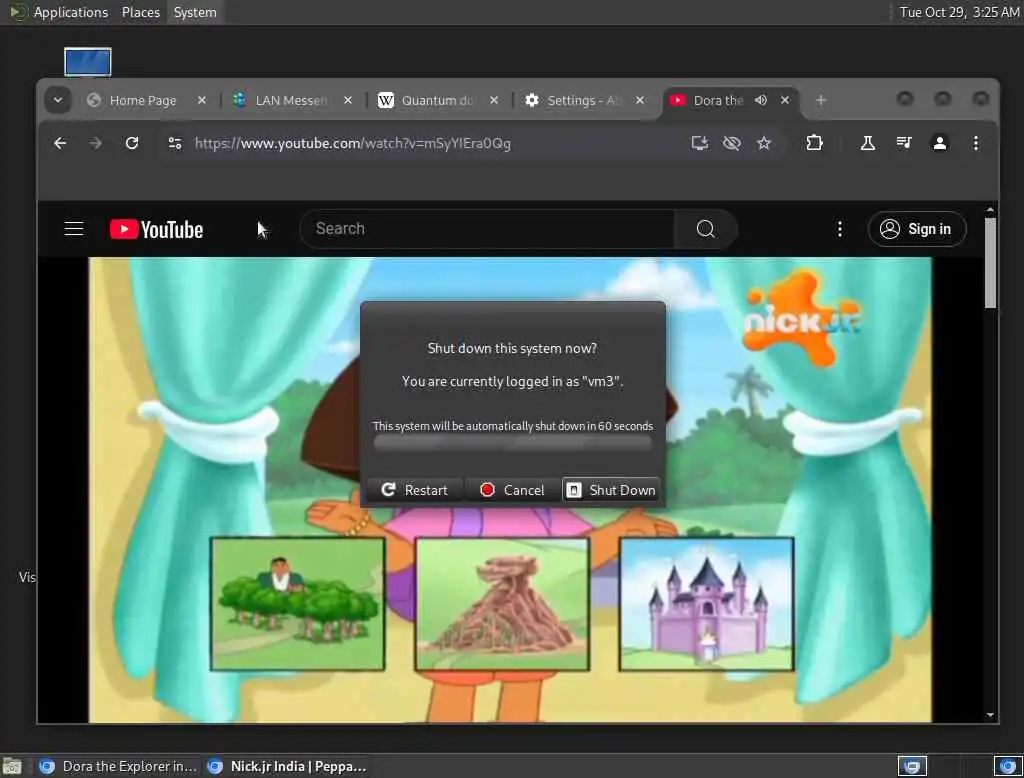Open Nick.jr India taskbar window
The height and width of the screenshot is (778, 1024).
pyautogui.click(x=287, y=766)
